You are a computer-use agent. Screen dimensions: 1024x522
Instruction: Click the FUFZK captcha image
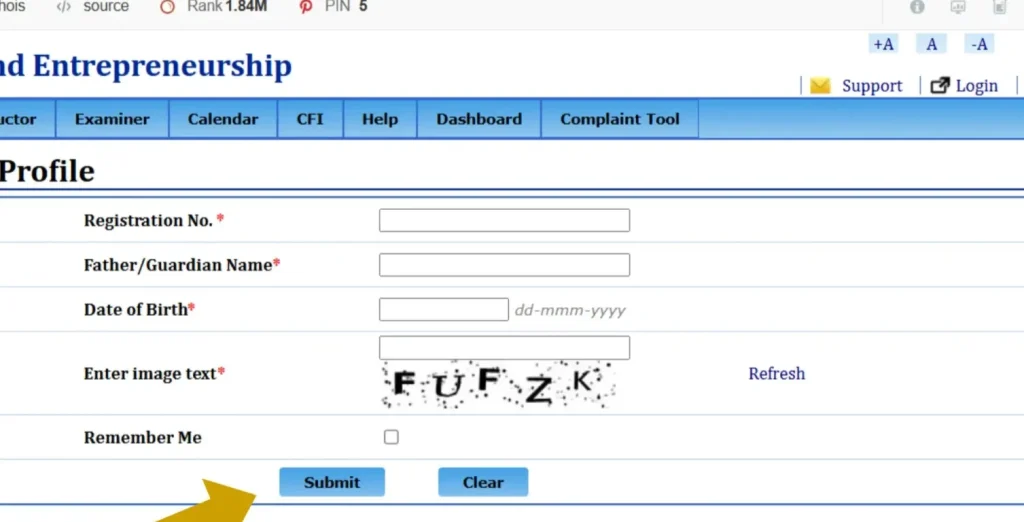498,385
